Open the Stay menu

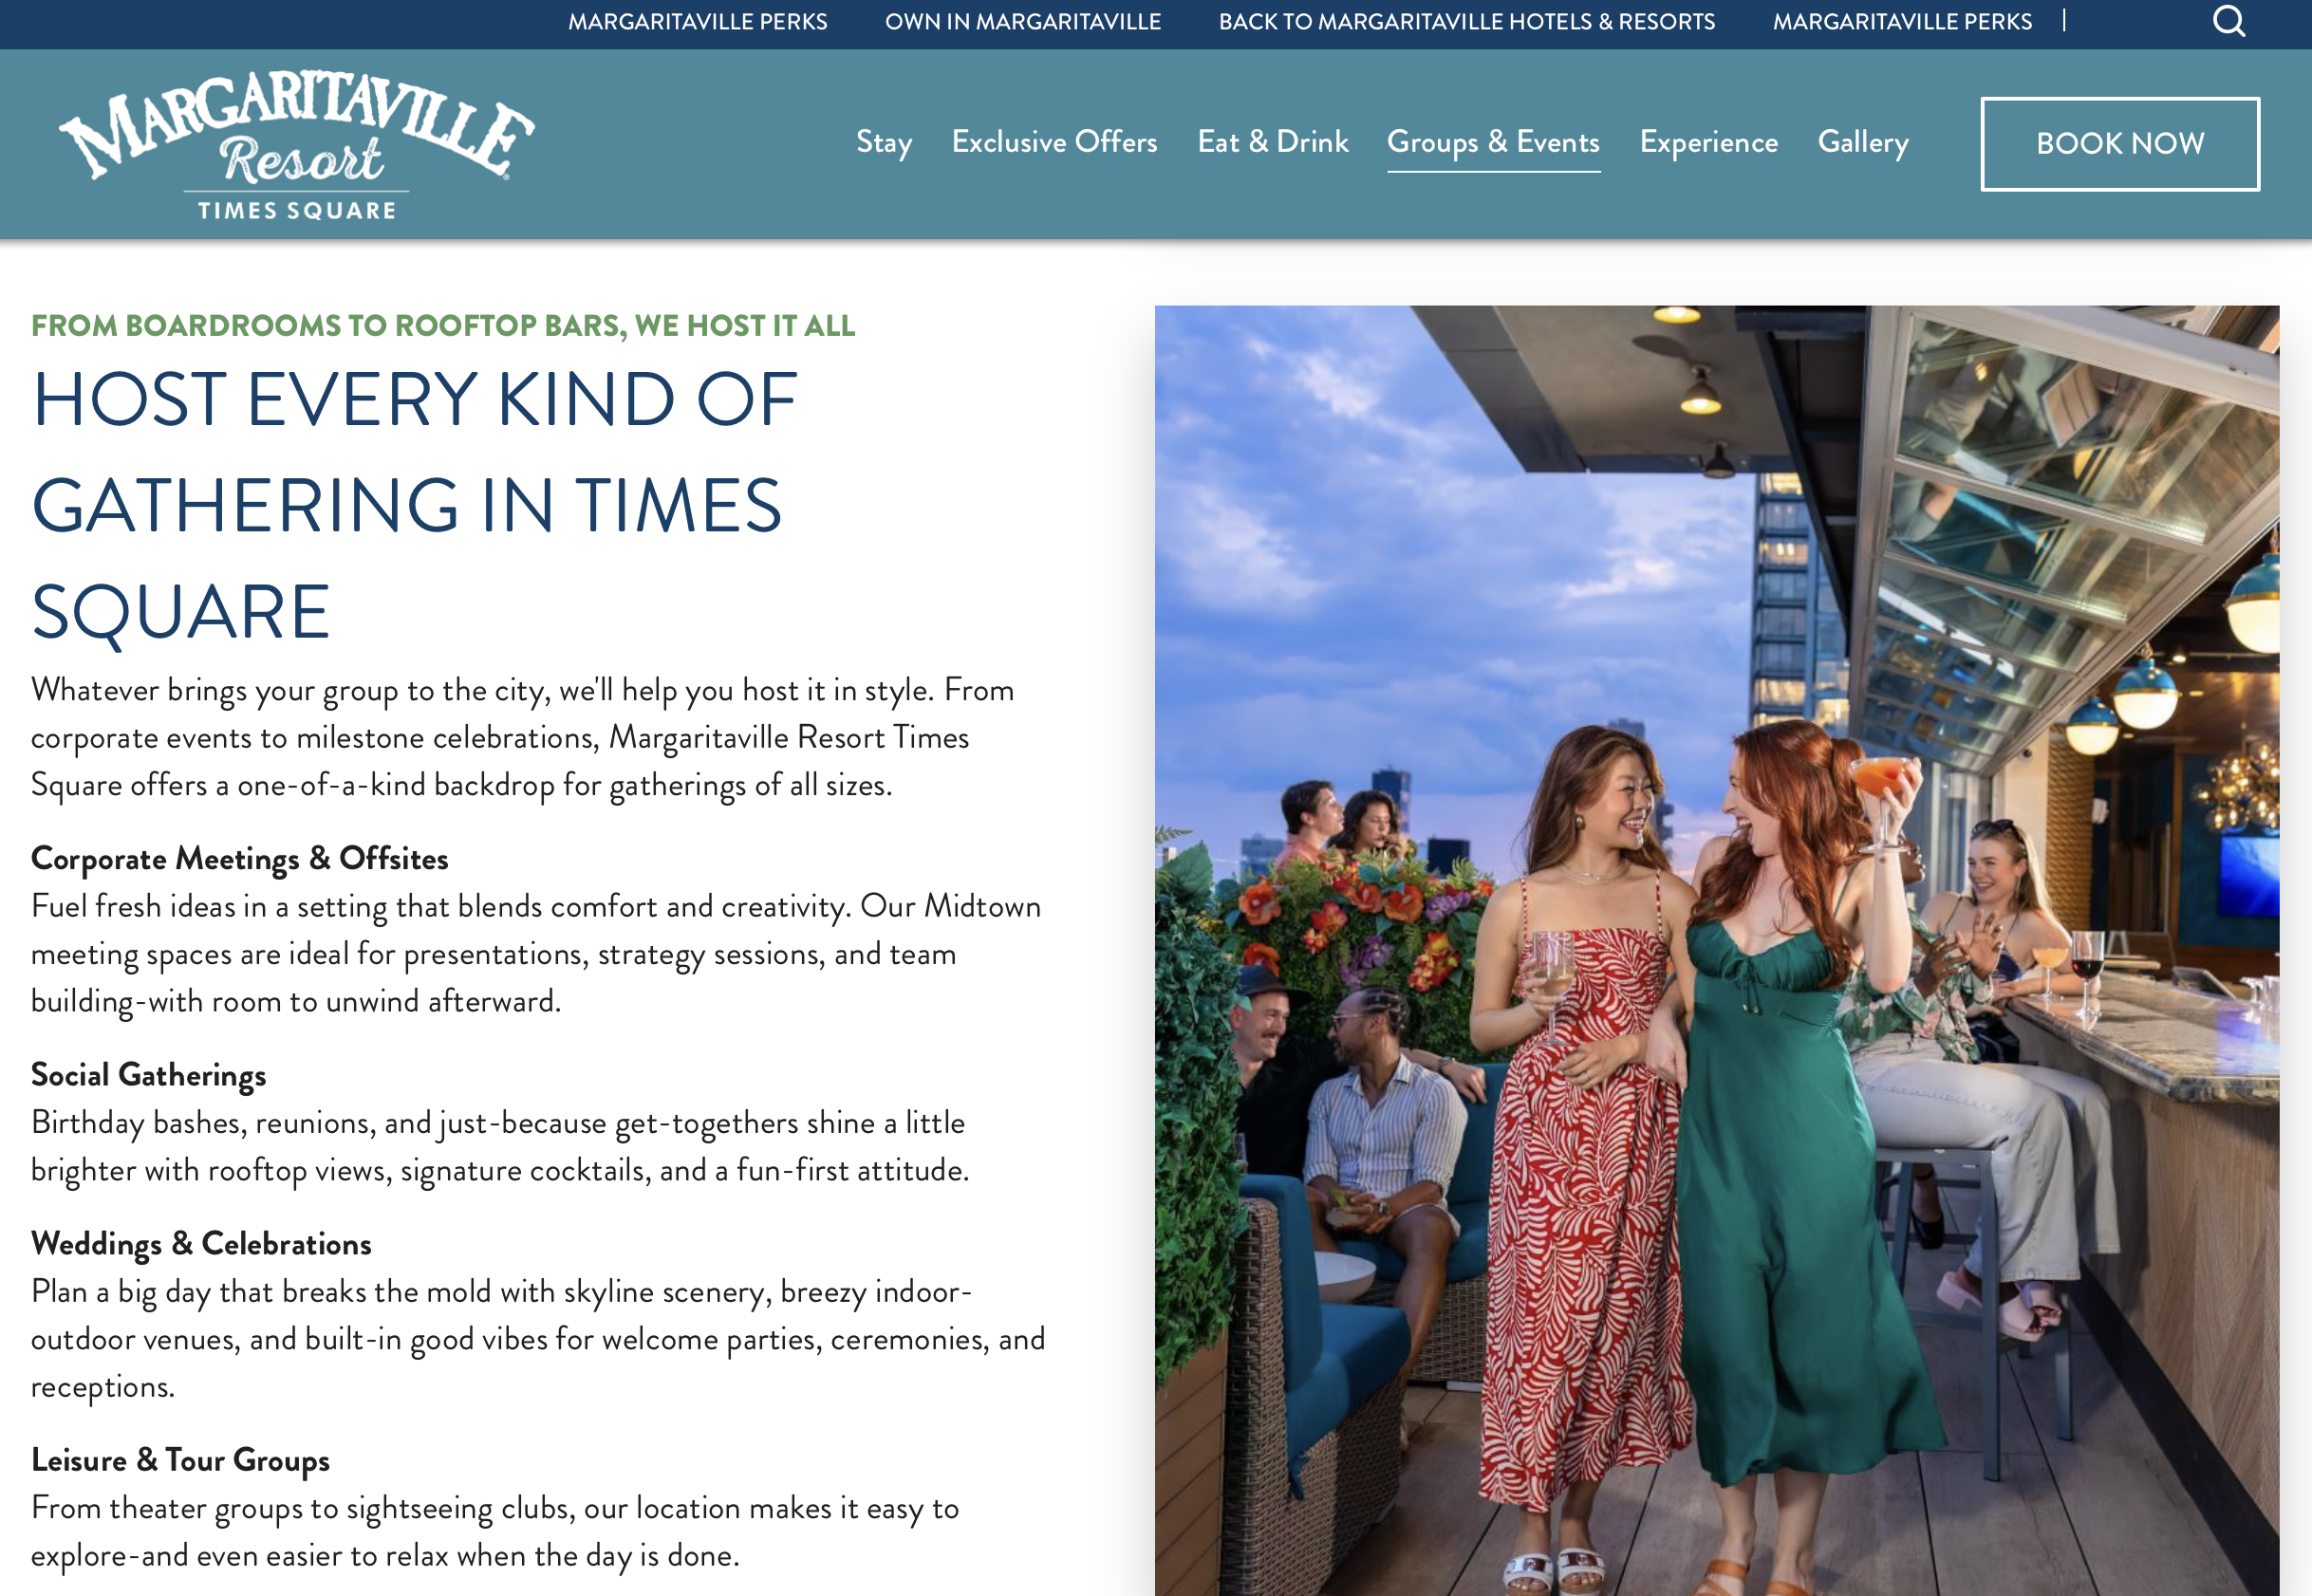(884, 142)
